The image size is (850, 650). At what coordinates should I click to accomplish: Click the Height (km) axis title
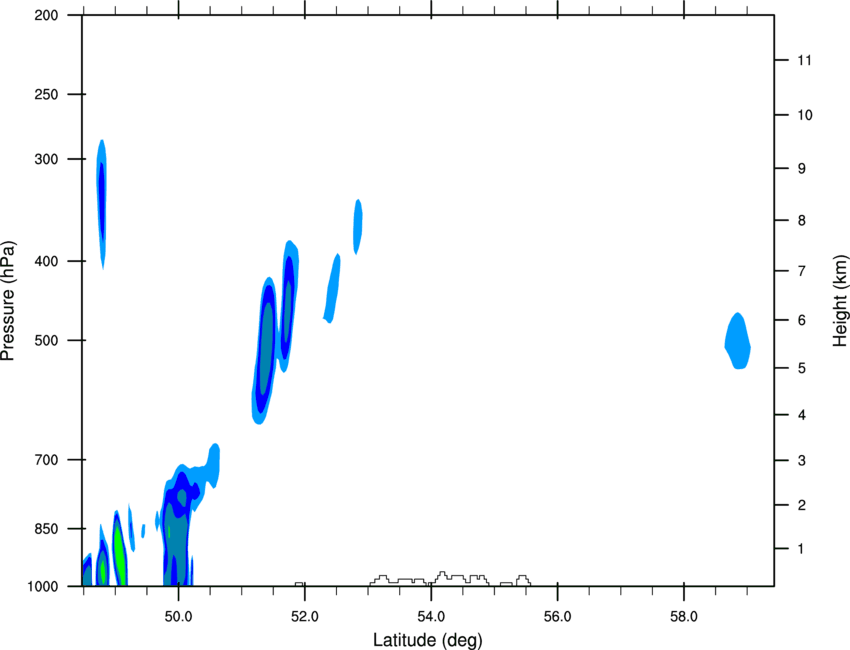point(840,300)
